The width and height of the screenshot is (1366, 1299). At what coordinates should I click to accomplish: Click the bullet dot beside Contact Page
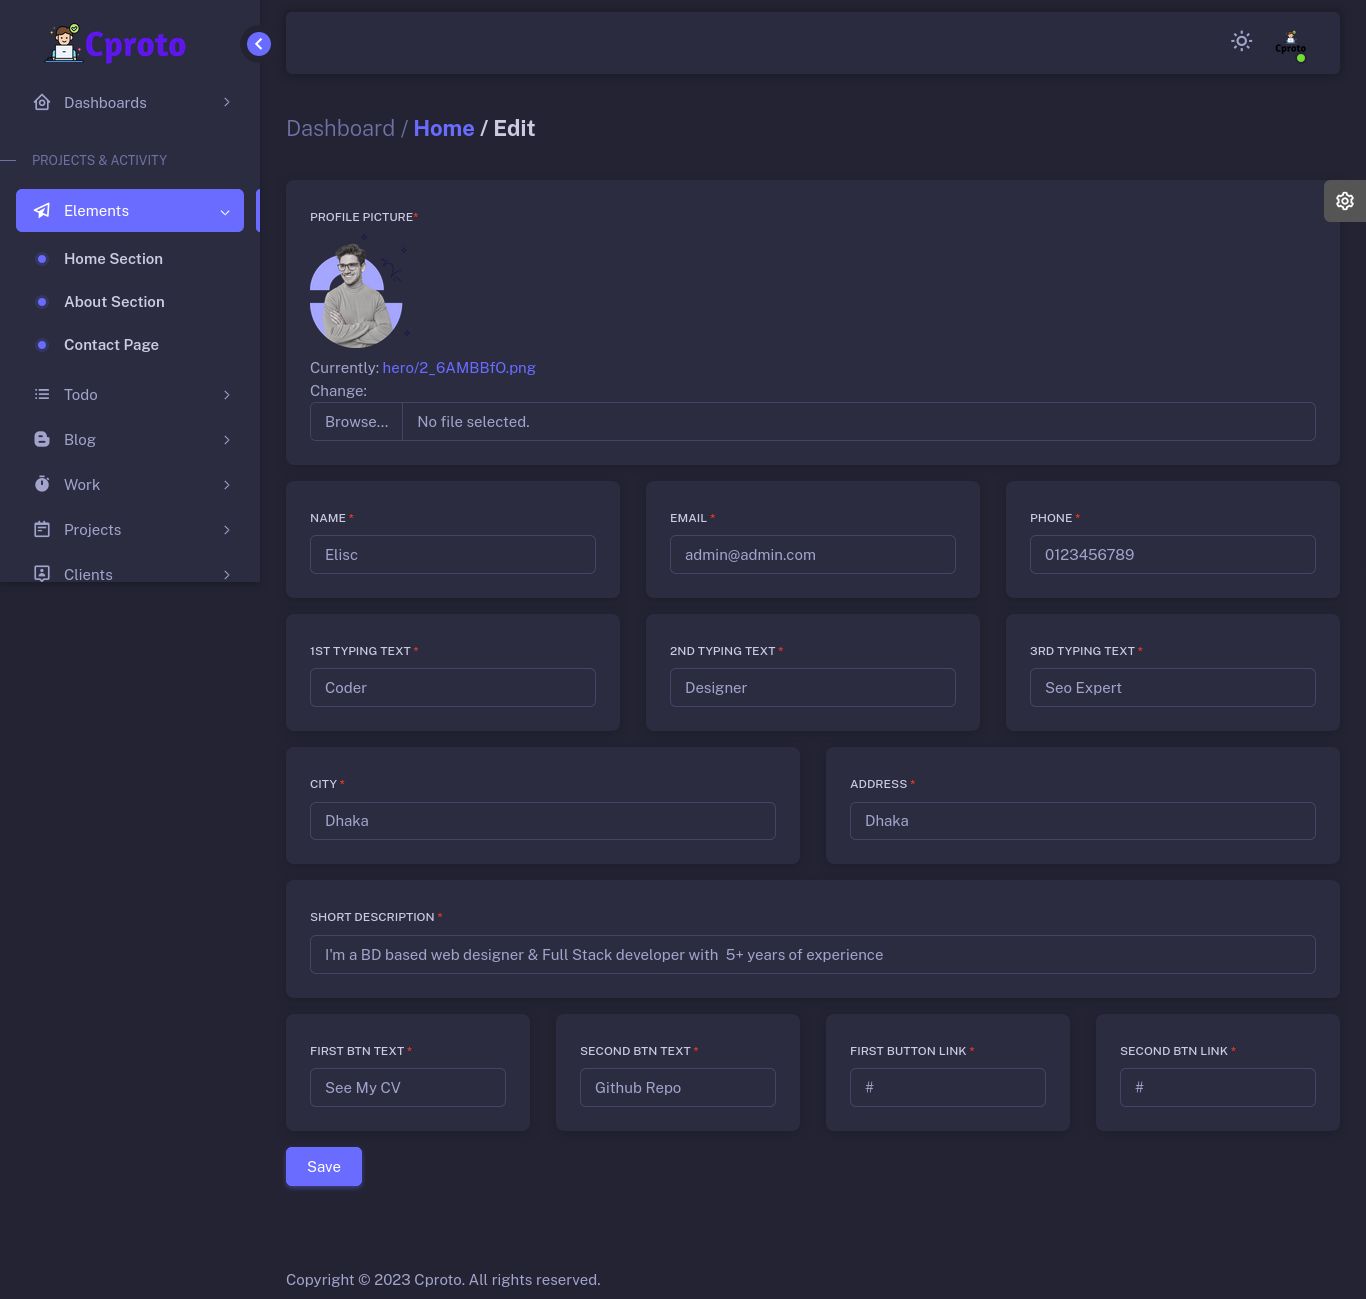pos(42,345)
